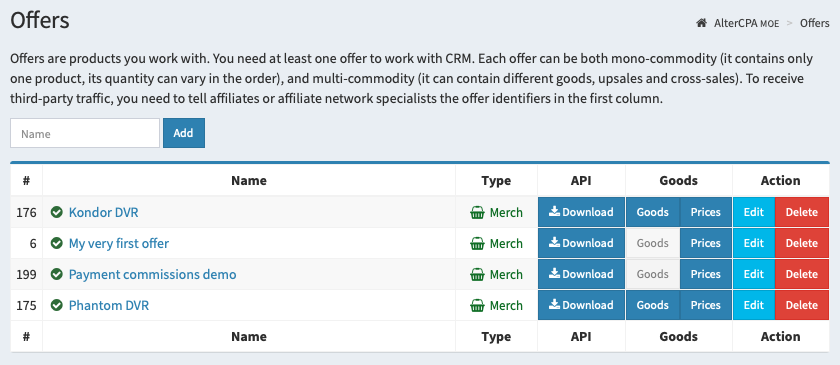Screen dimensions: 840x365
Task: Click the Add offer button
Action: pos(184,133)
